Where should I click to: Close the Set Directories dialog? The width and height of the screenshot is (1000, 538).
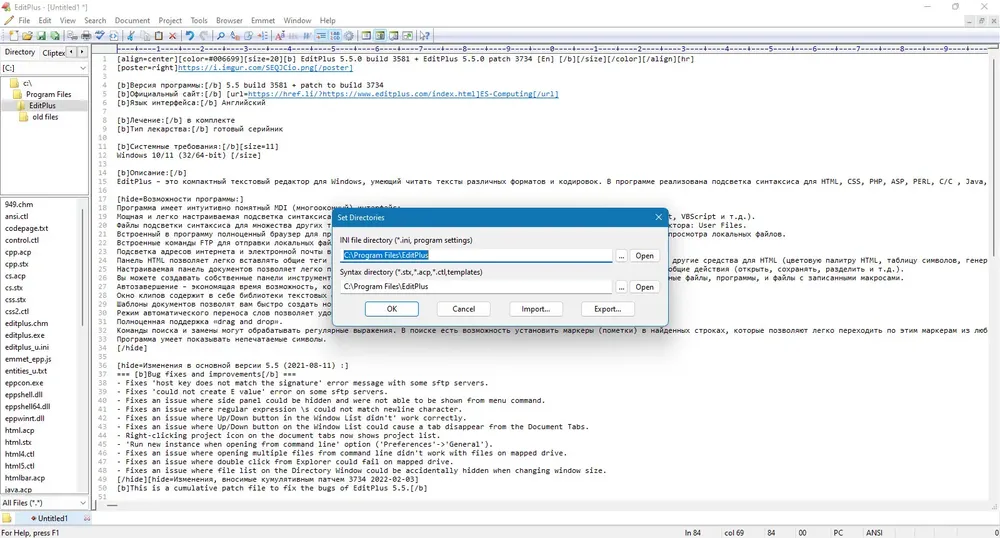[658, 217]
